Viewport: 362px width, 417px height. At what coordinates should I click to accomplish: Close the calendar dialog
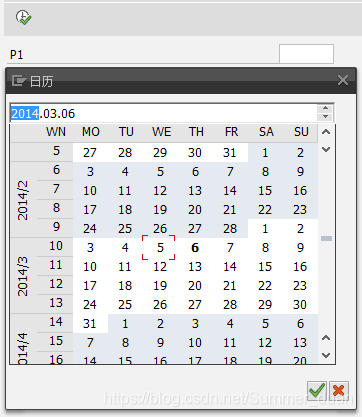point(343,80)
